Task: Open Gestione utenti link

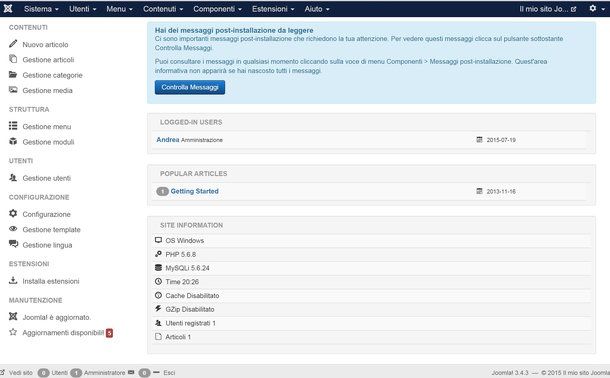Action: coord(47,178)
